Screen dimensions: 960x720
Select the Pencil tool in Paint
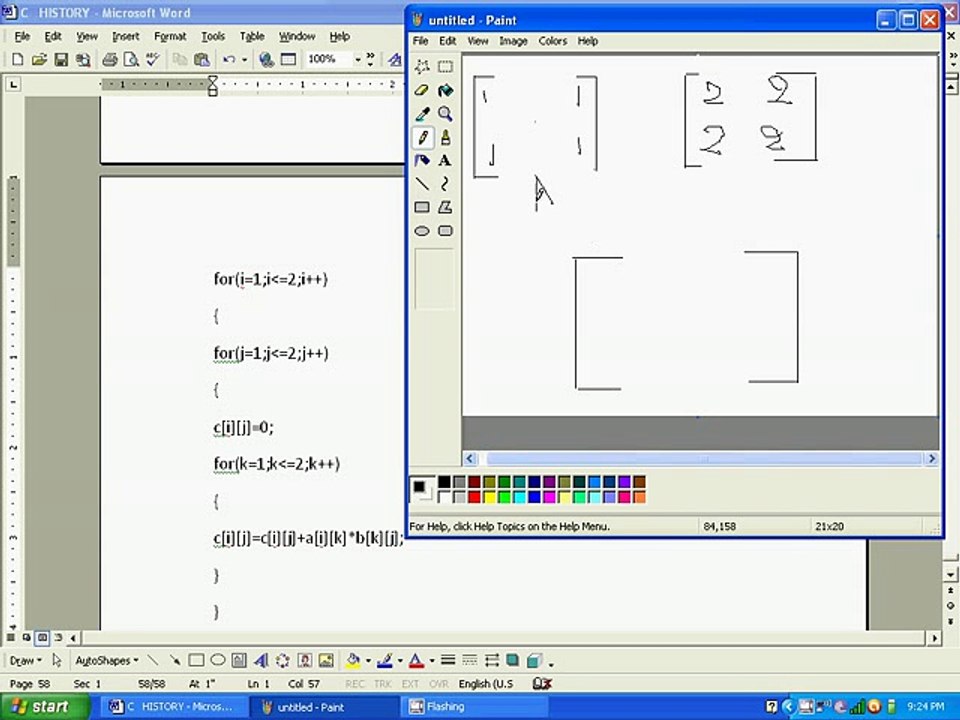tap(422, 137)
